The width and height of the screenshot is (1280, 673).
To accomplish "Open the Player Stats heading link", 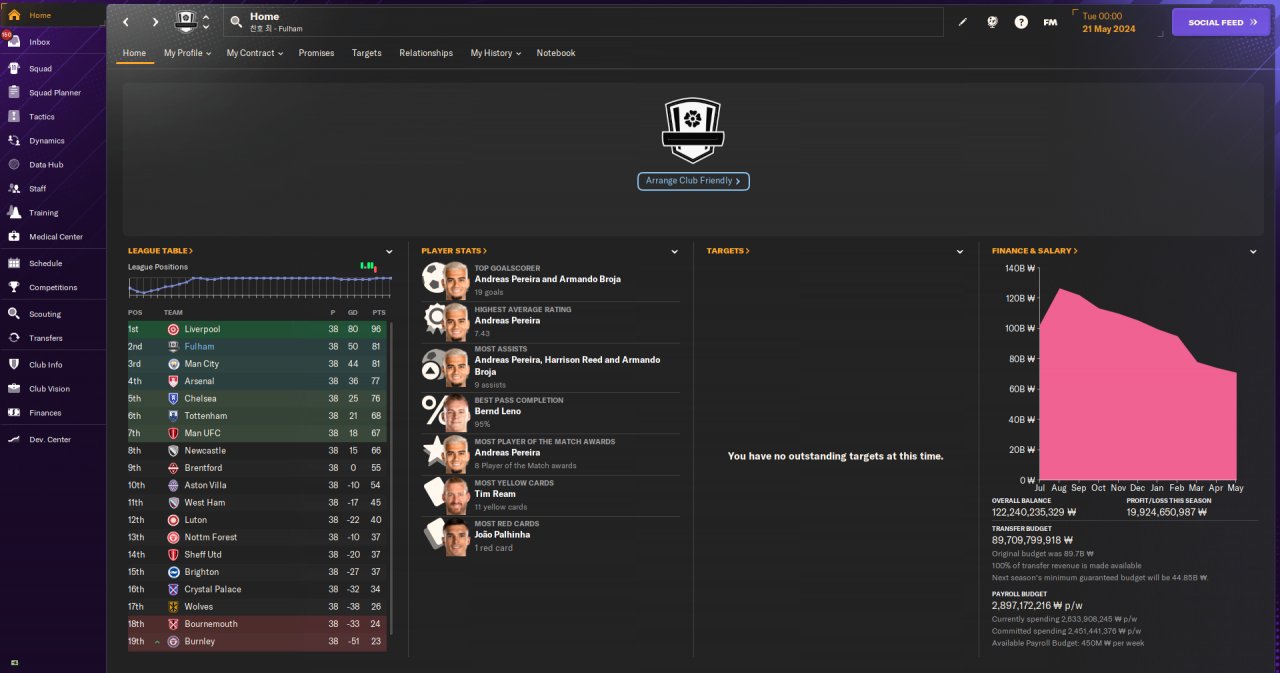I will (x=454, y=251).
